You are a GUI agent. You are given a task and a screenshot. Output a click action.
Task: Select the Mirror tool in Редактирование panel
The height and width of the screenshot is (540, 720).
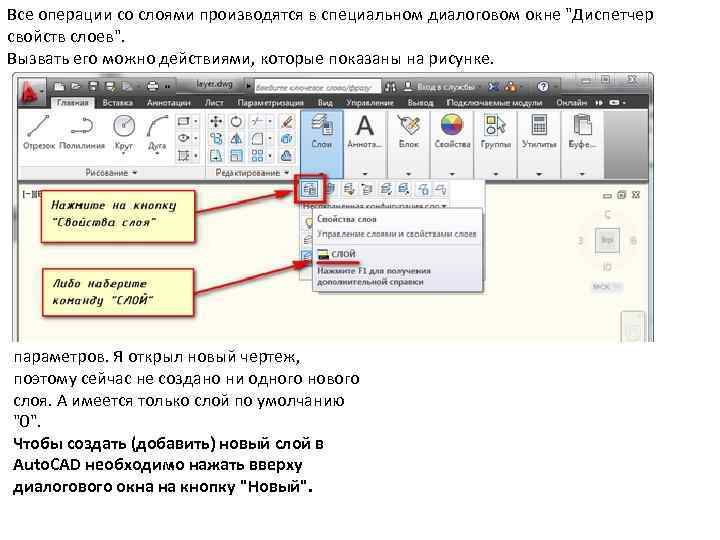tap(236, 139)
